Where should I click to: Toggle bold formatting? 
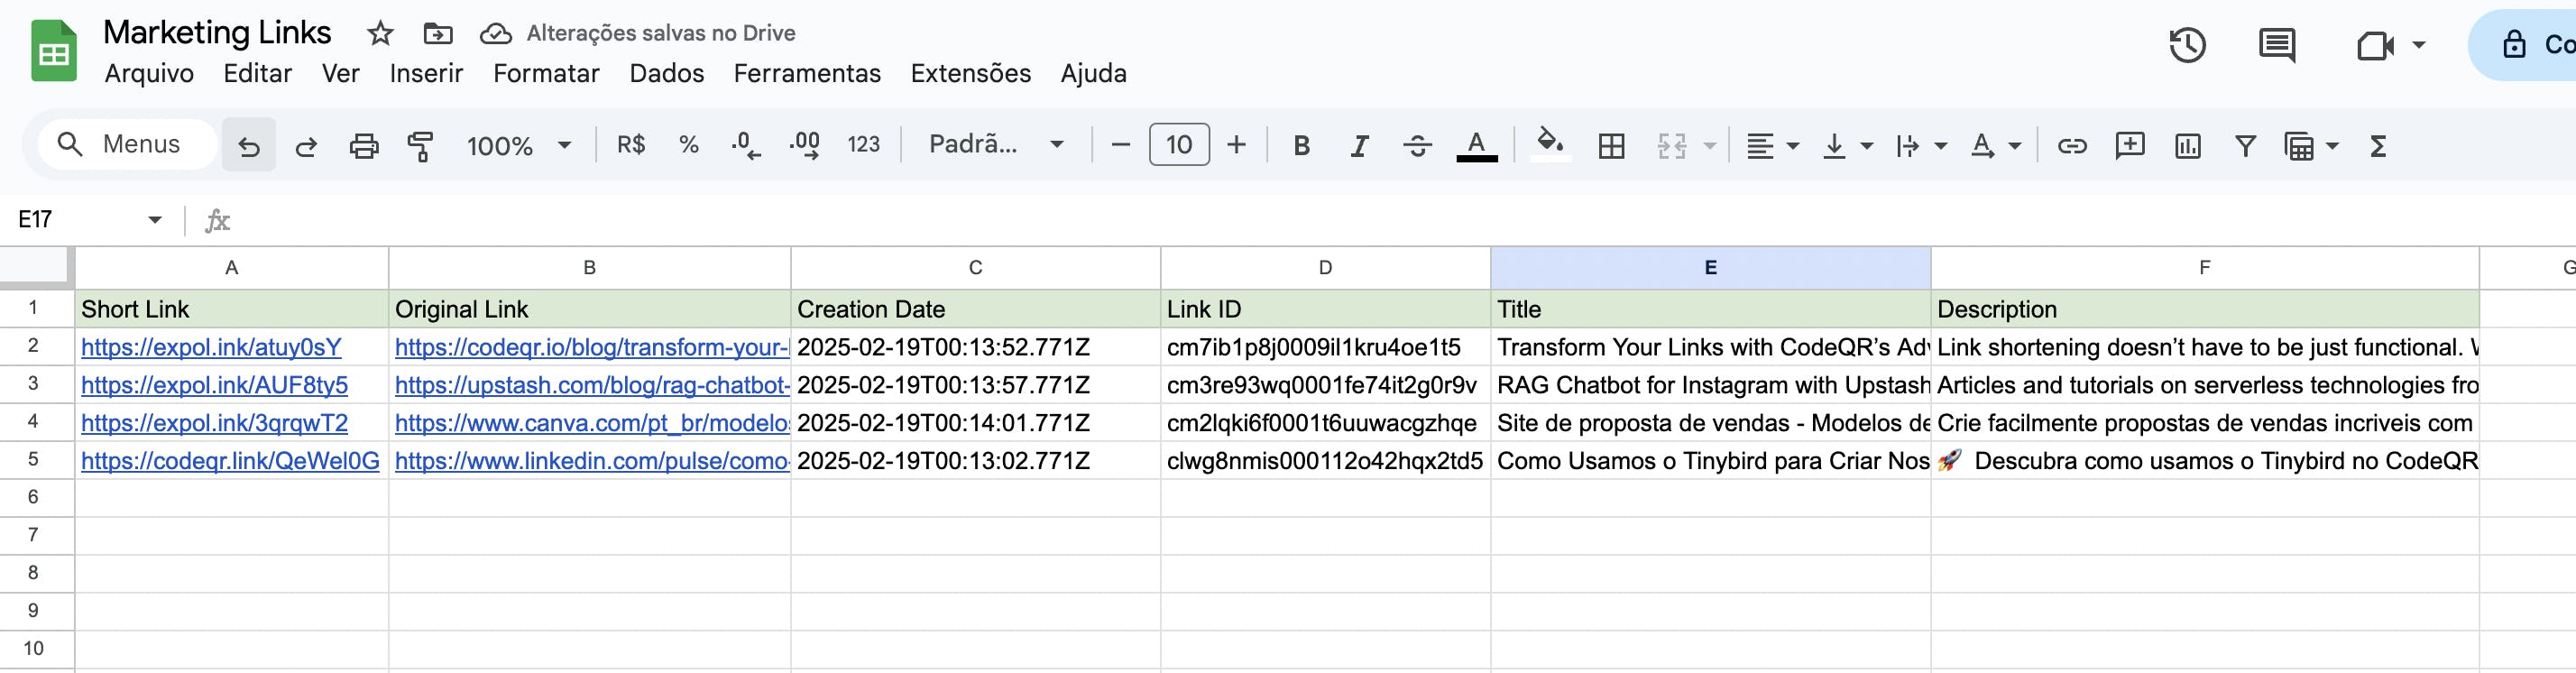1301,146
